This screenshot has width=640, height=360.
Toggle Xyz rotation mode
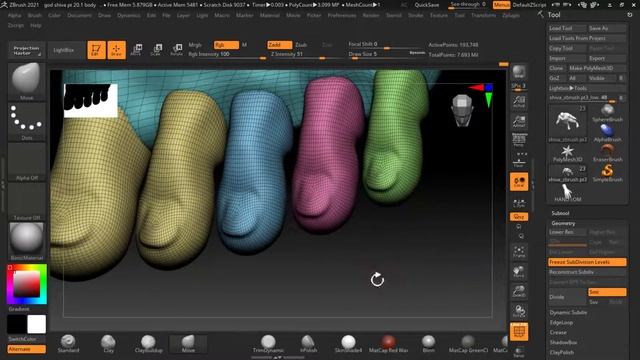pos(519,217)
